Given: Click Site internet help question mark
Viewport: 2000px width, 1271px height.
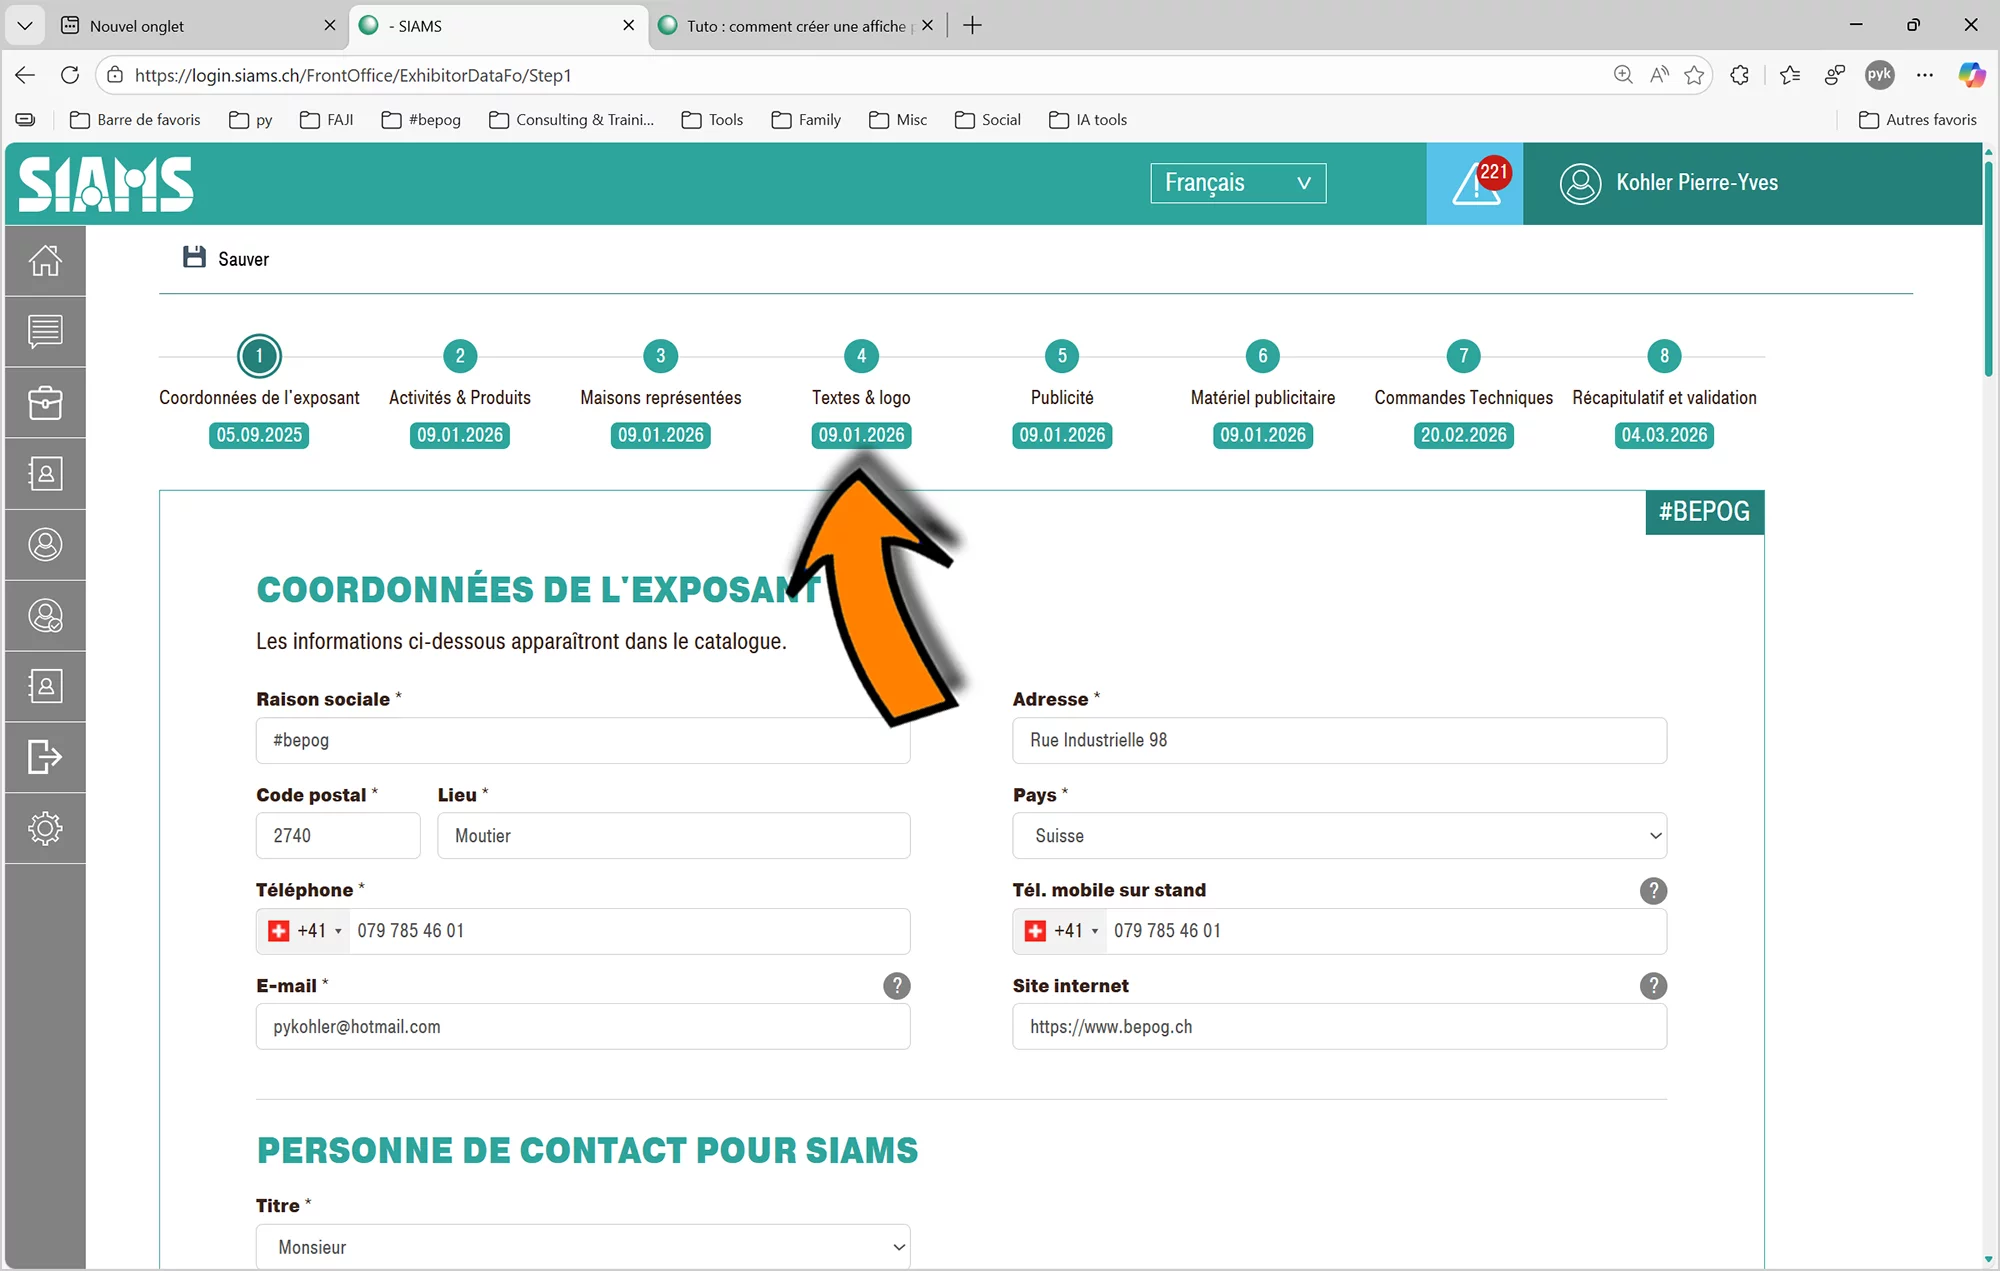Looking at the screenshot, I should point(1653,986).
